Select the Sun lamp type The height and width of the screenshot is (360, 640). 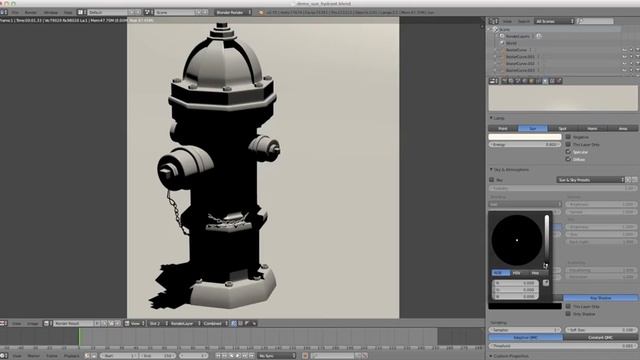(533, 129)
